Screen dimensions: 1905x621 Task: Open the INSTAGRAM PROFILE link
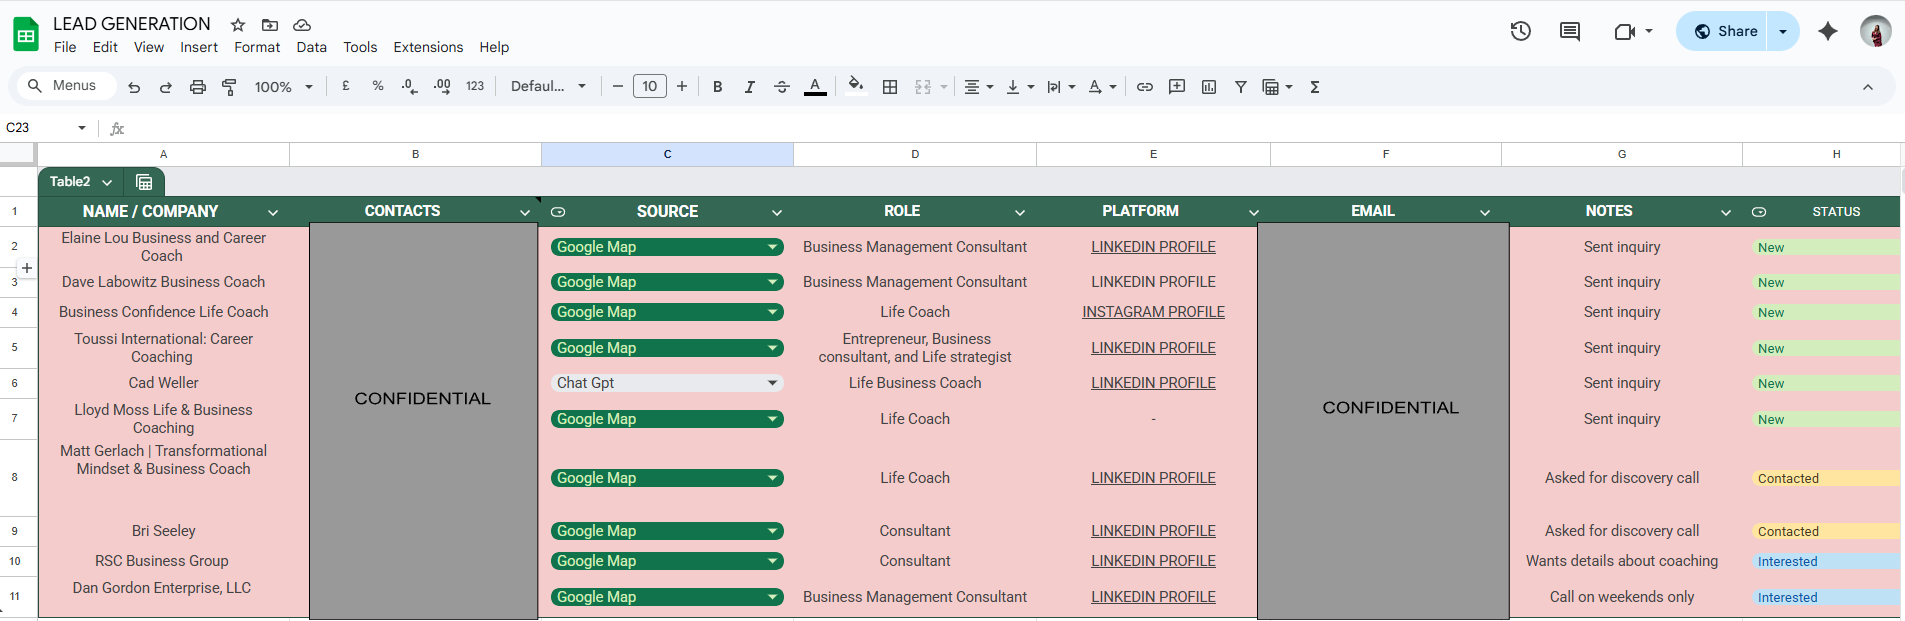[1153, 312]
